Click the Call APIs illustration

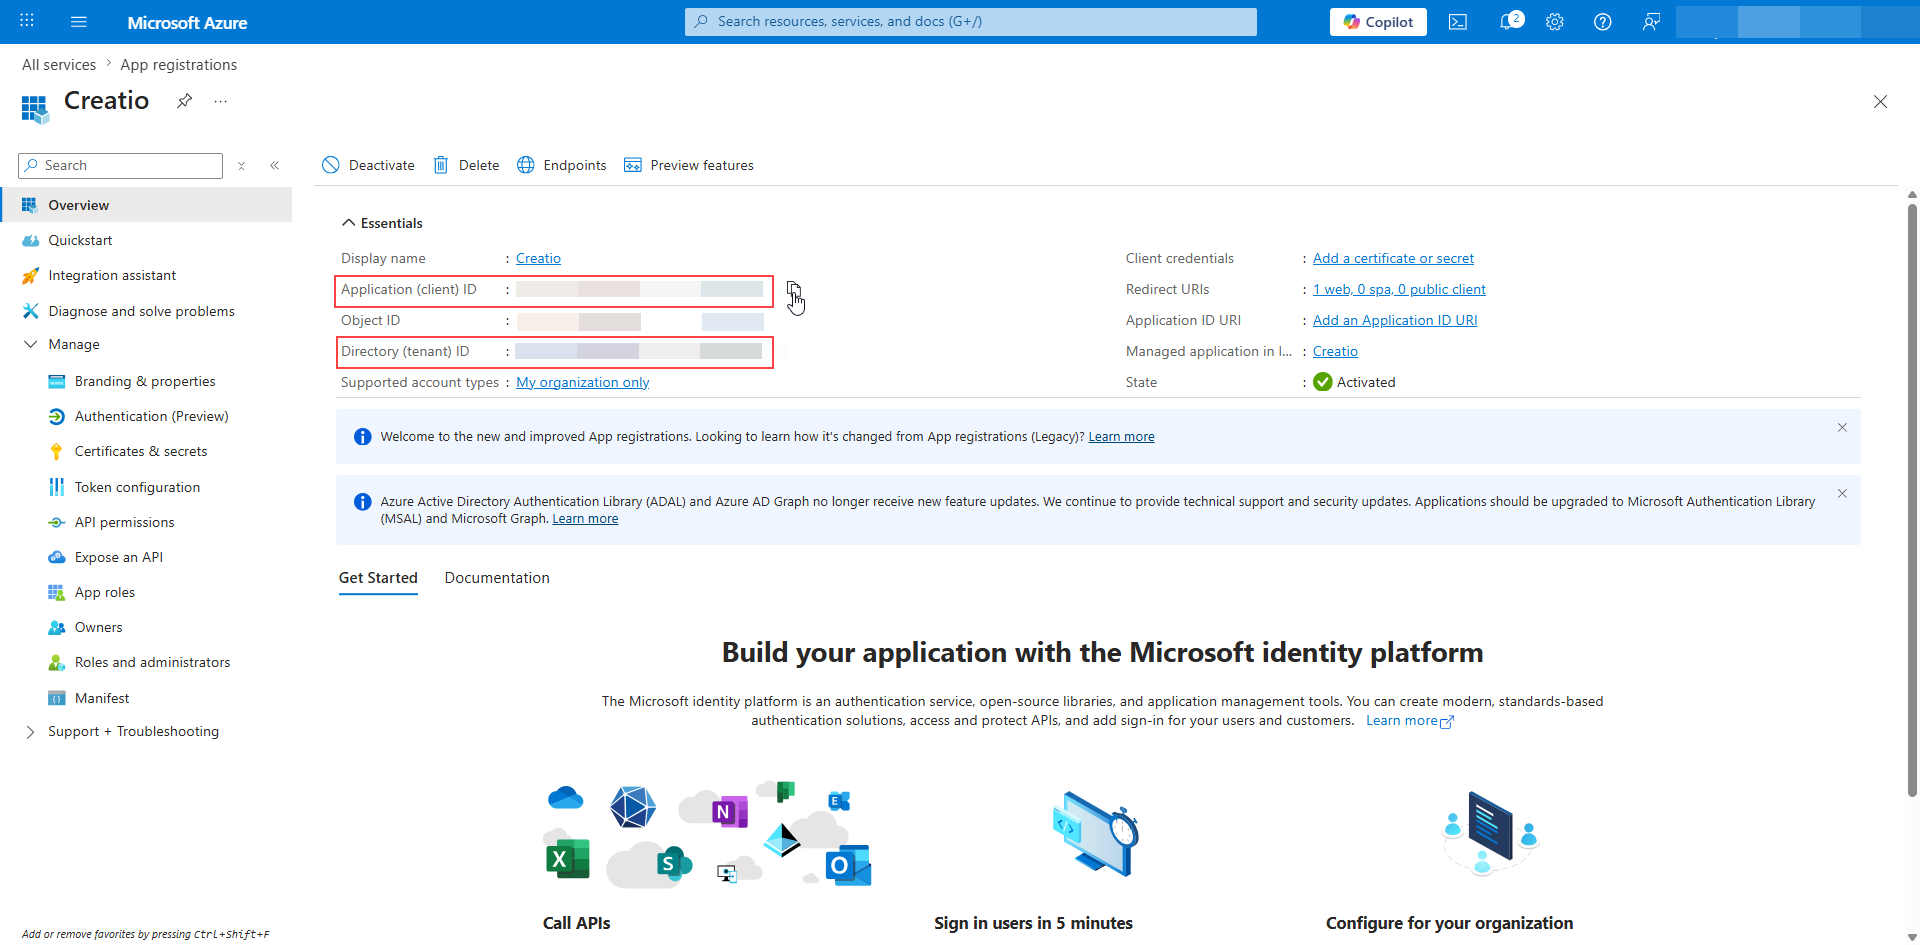coord(708,835)
